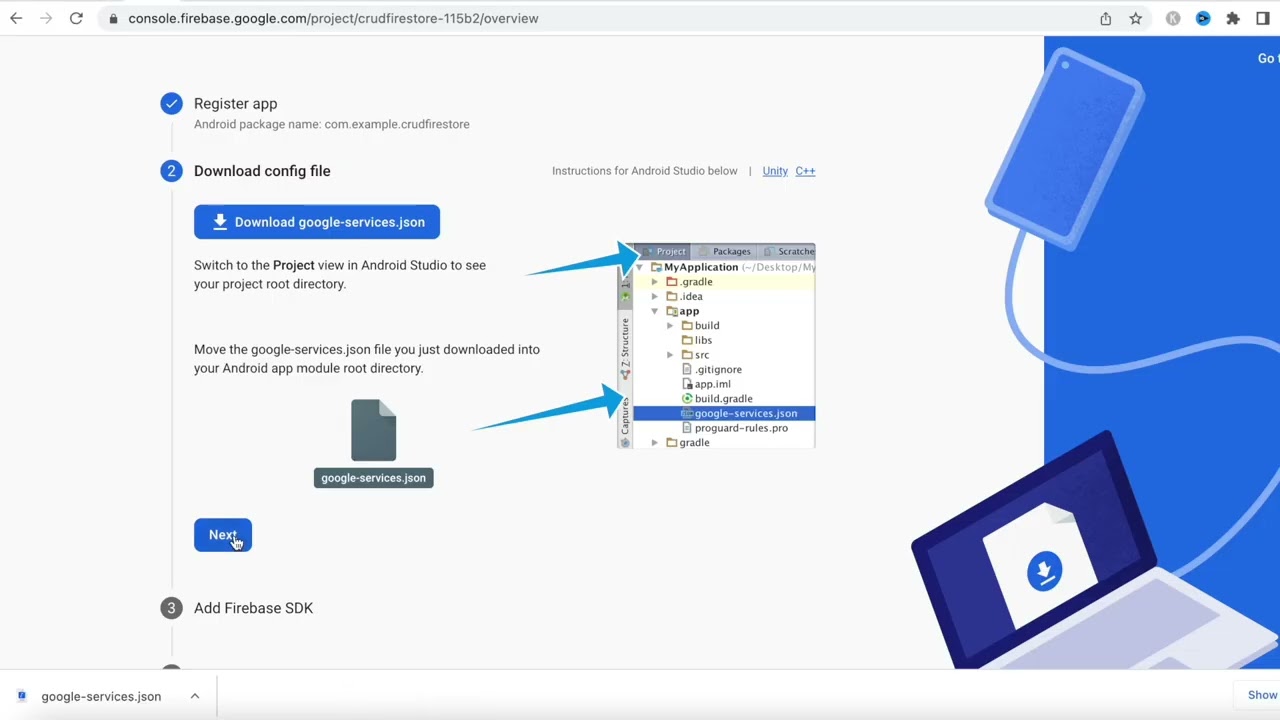Click Download google-services.json button
Screen dimensions: 1280x720
tap(317, 222)
